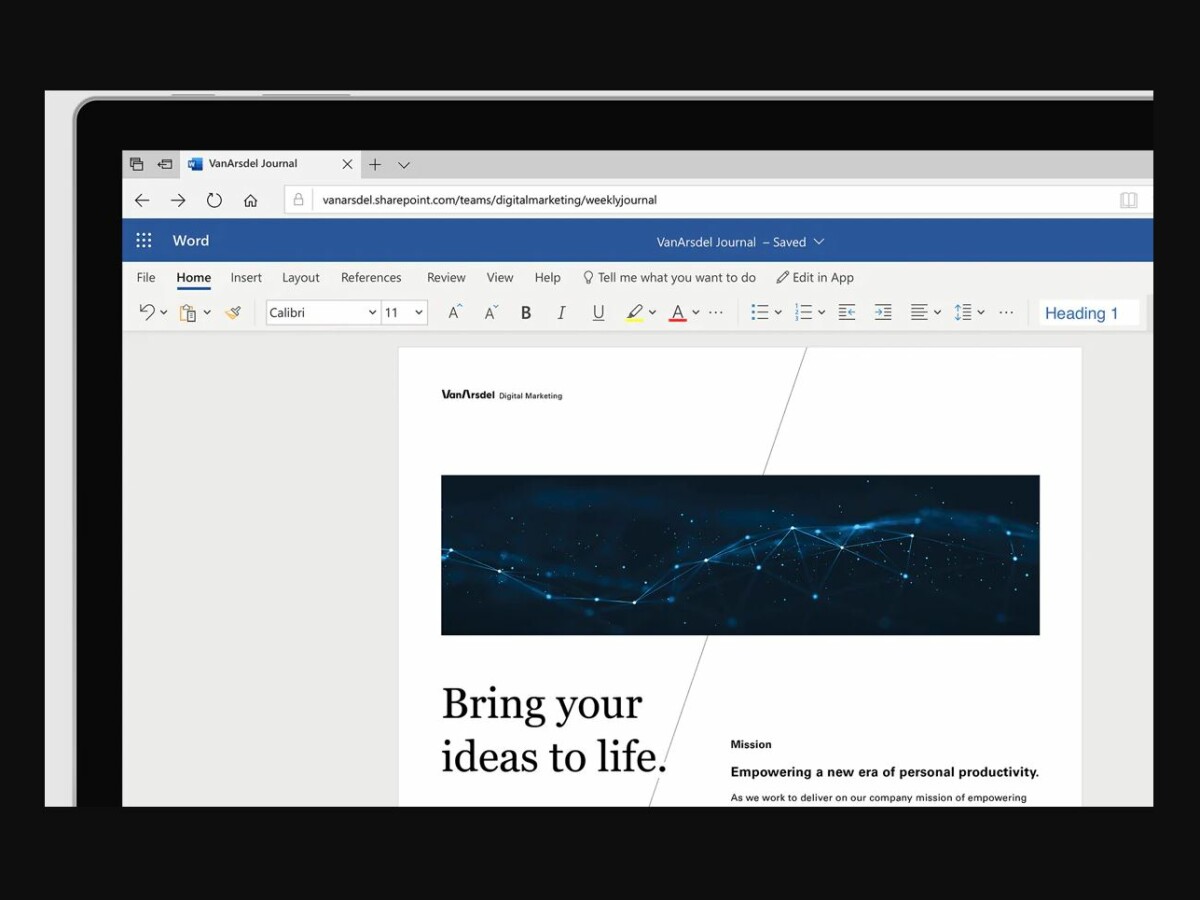Expand line spacing options arrow
1200x900 pixels.
click(980, 313)
